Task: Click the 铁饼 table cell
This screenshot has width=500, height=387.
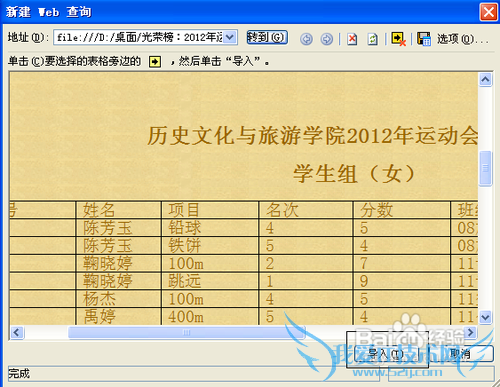Action: tap(210, 246)
